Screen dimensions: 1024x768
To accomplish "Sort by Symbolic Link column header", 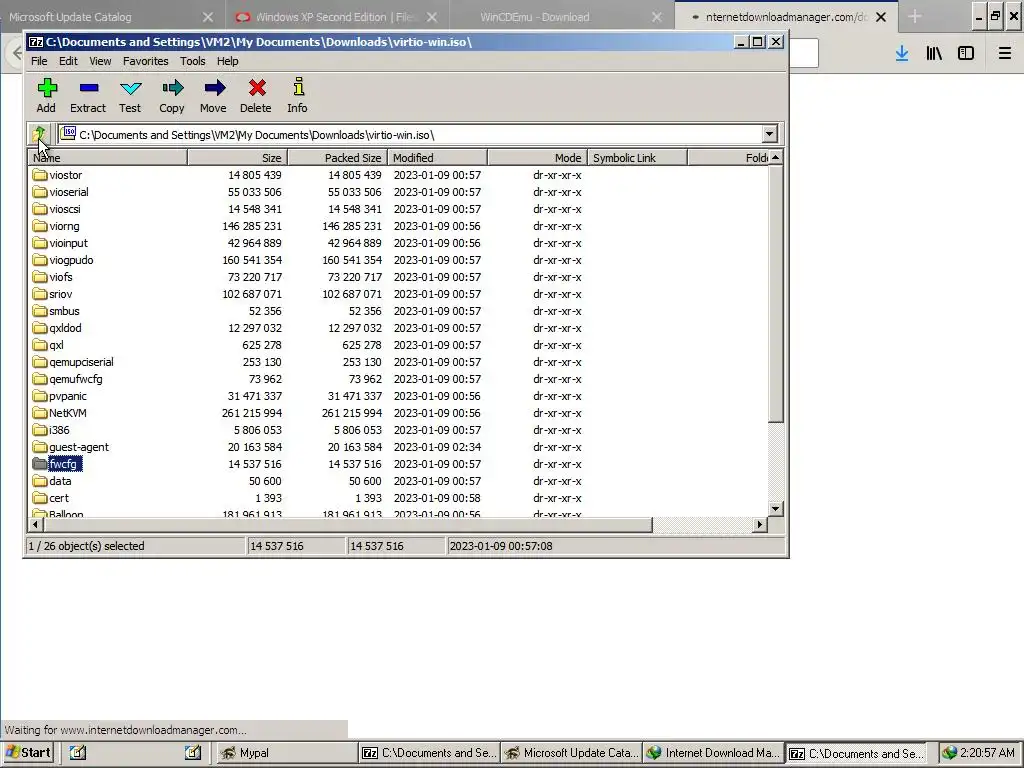I will [x=637, y=157].
